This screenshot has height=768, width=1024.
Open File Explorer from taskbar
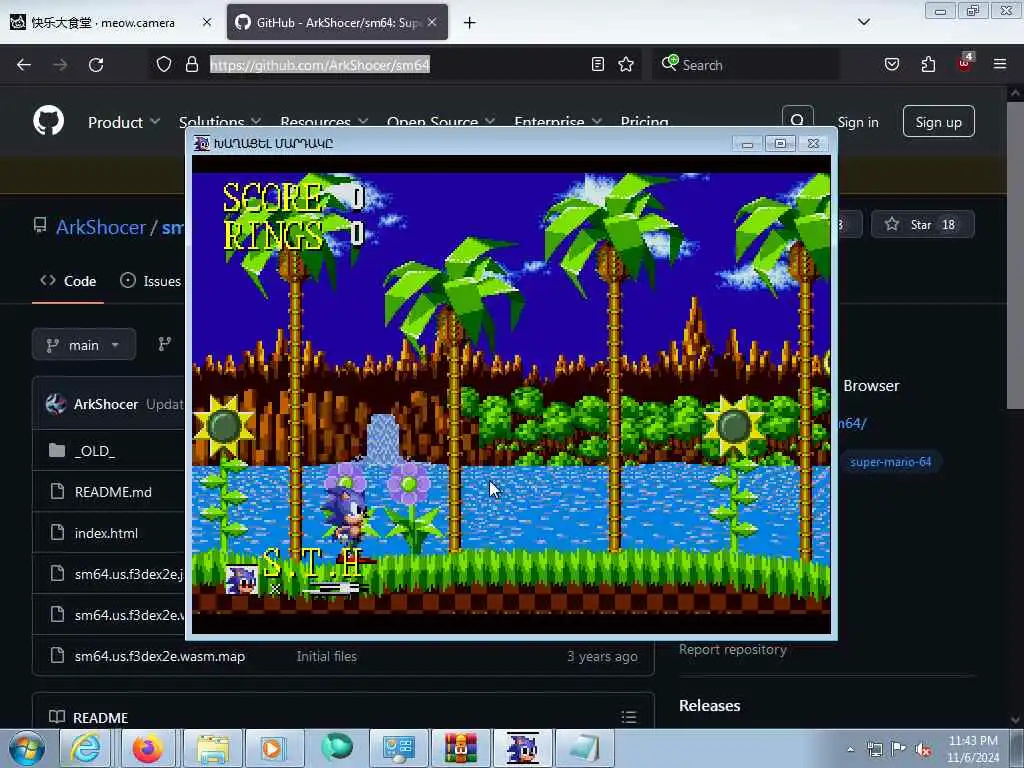[x=212, y=748]
